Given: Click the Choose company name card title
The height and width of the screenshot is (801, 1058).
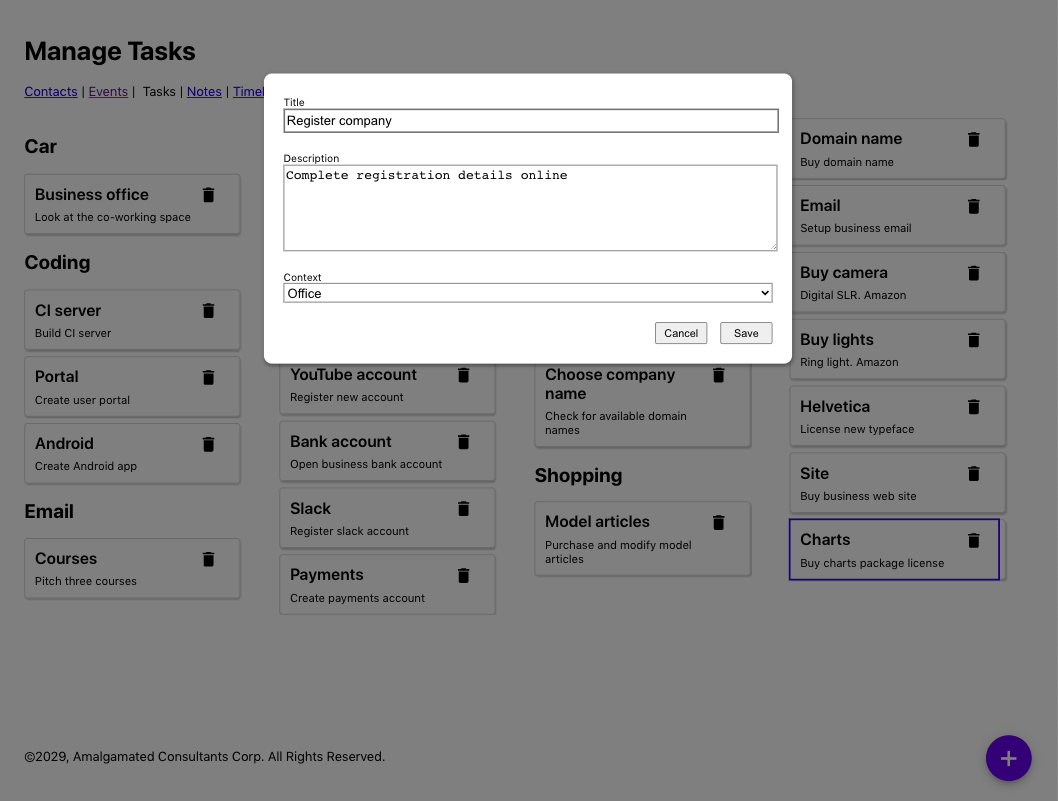Looking at the screenshot, I should [x=610, y=384].
